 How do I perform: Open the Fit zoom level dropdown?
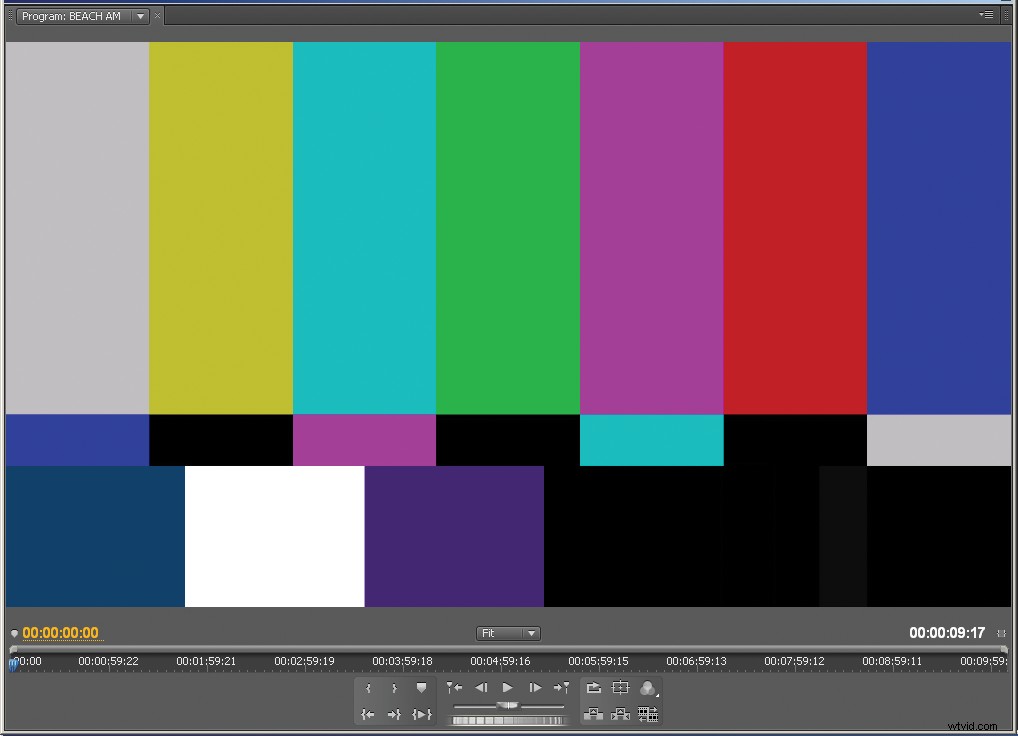point(508,633)
